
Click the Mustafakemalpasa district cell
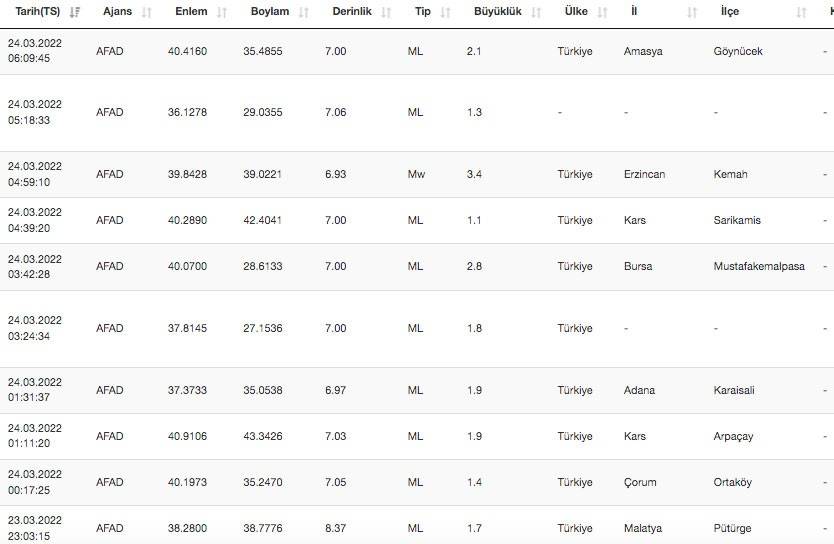coord(759,267)
